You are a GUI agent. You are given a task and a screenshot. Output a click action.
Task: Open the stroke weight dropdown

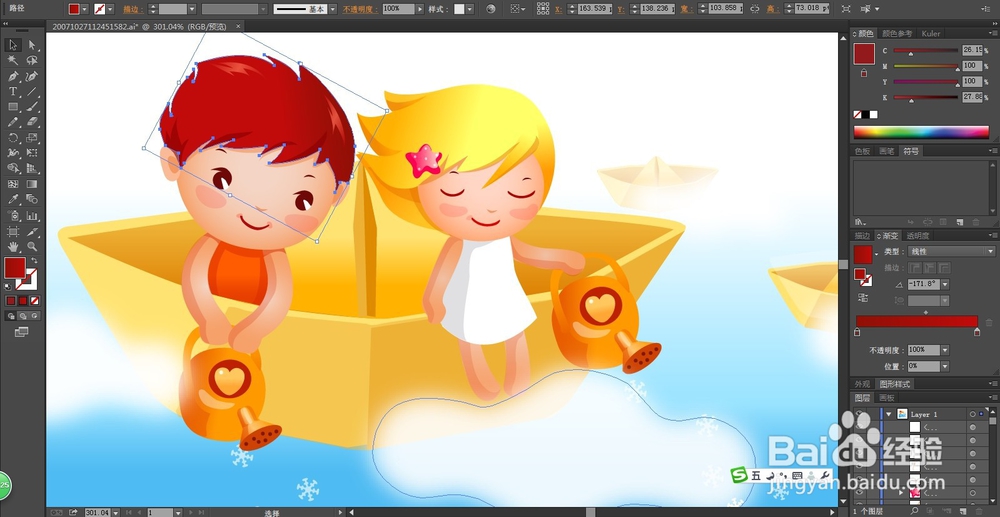(x=192, y=9)
